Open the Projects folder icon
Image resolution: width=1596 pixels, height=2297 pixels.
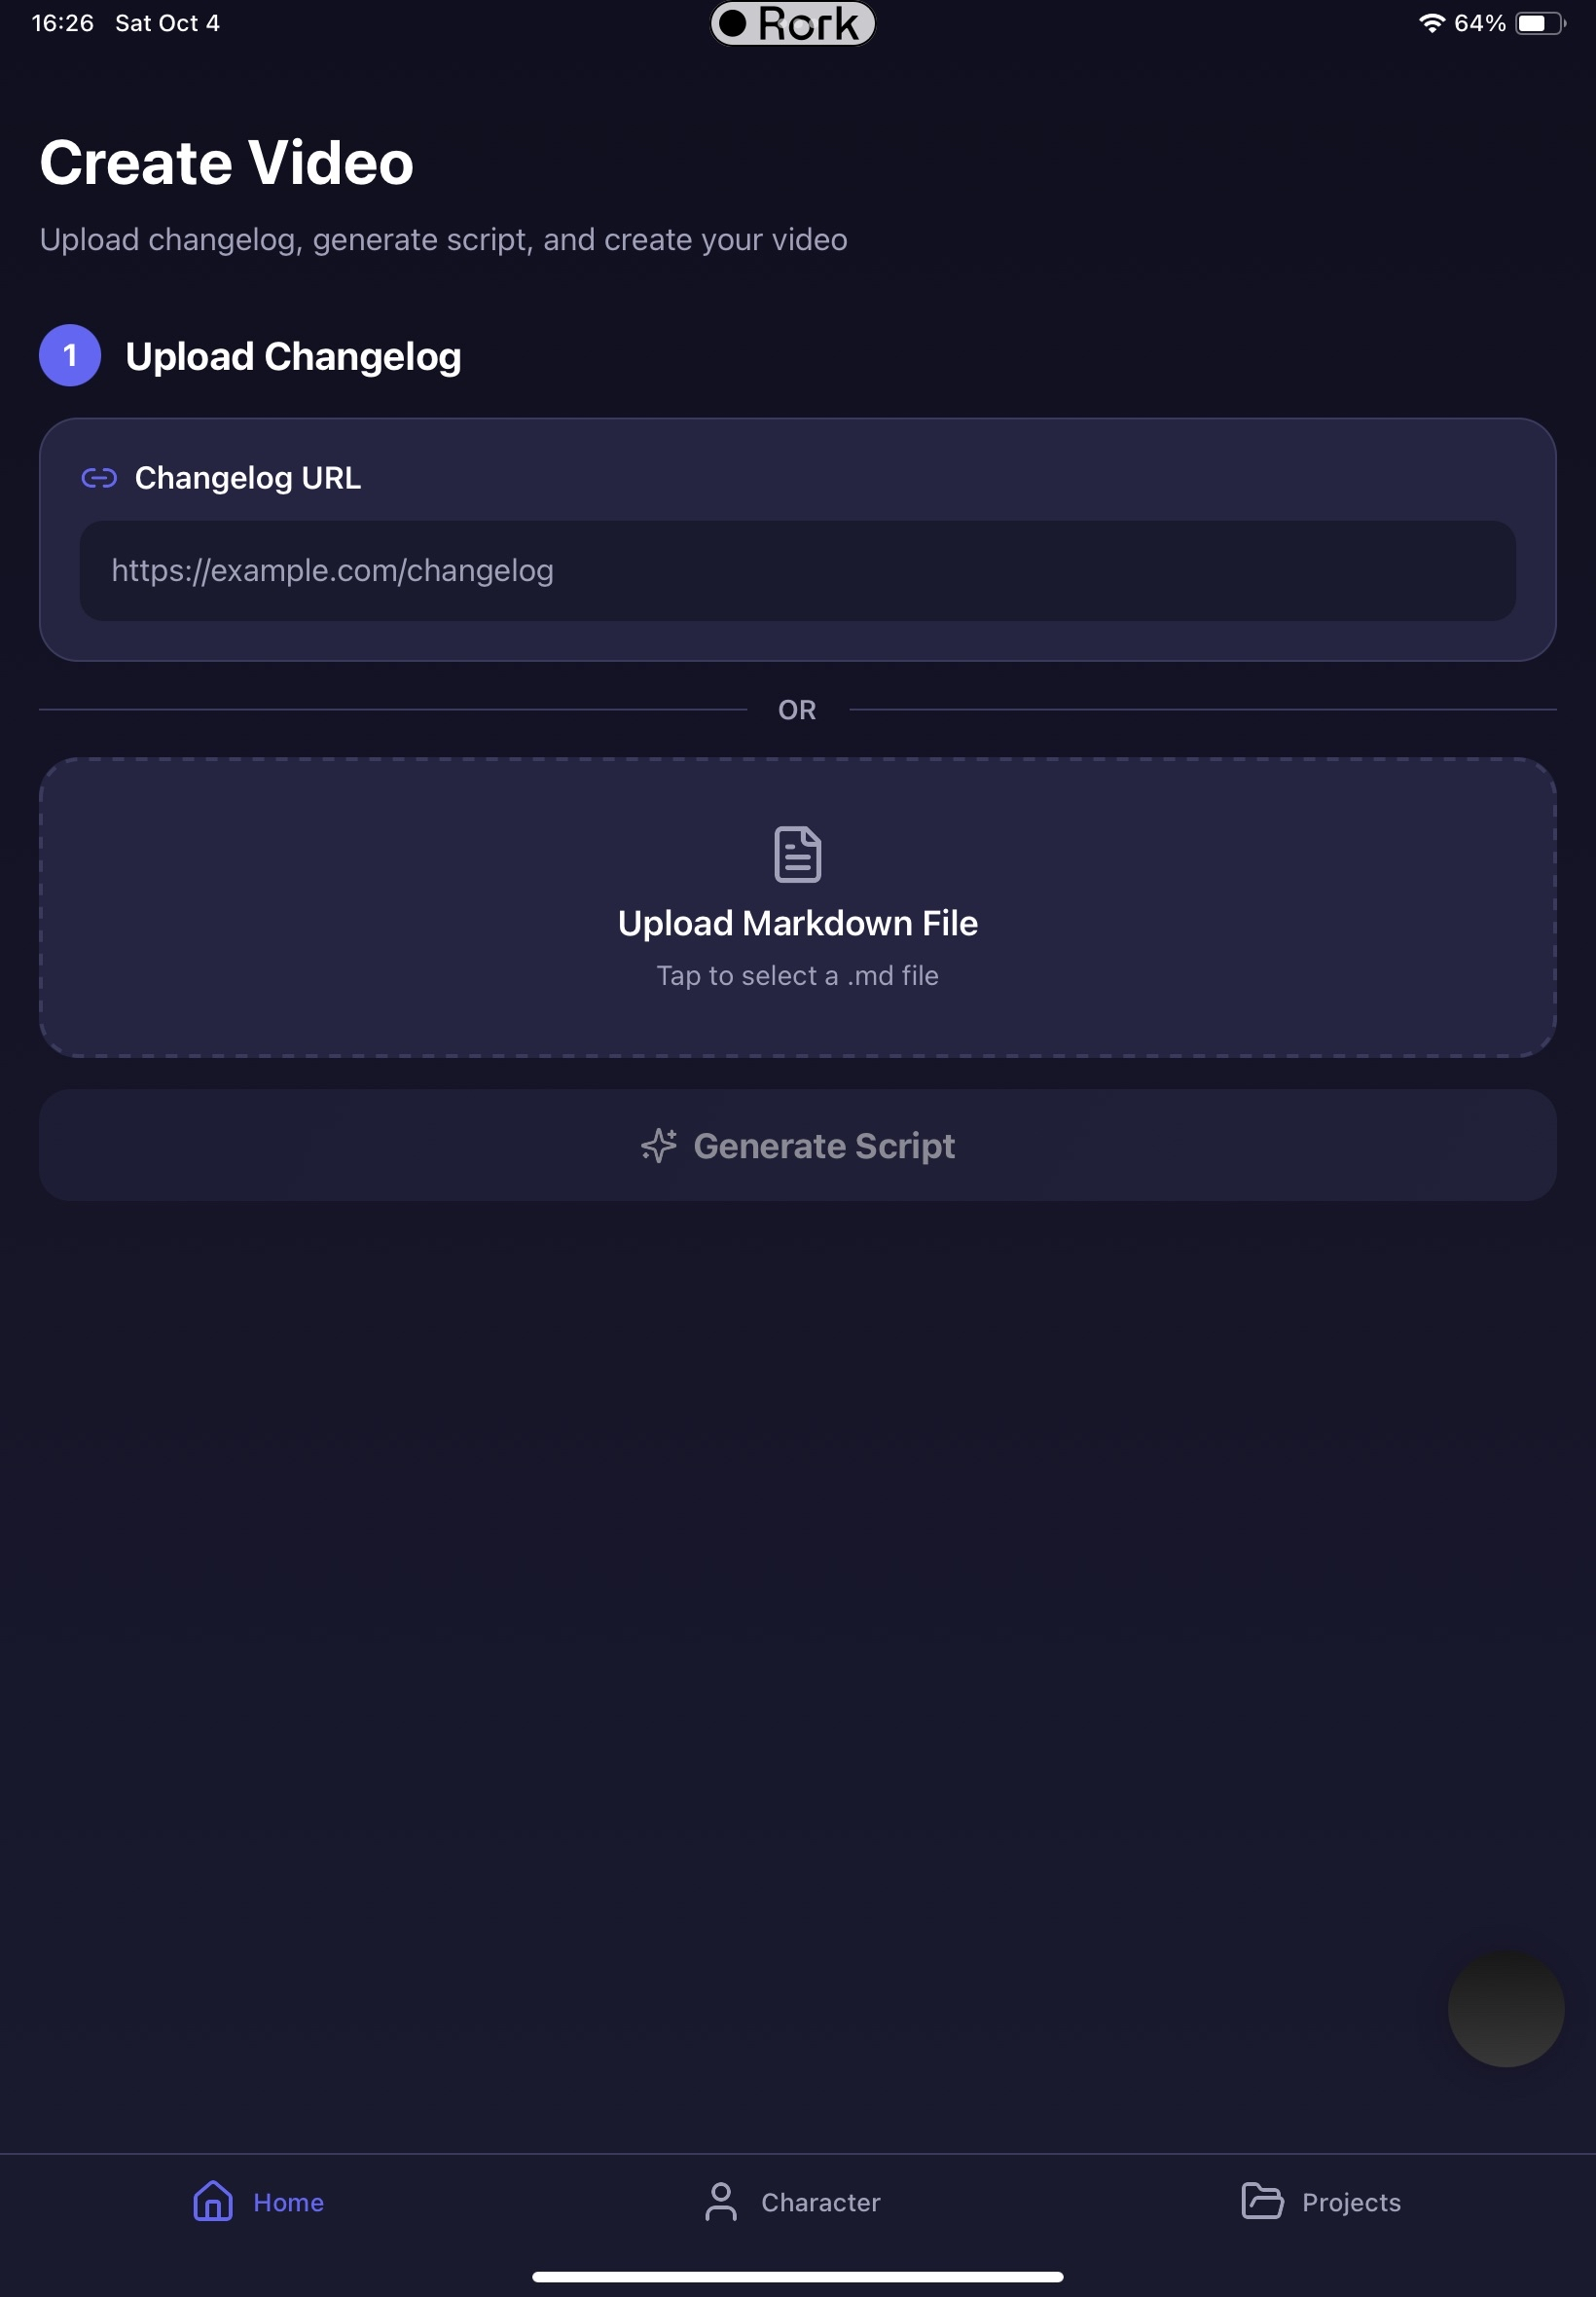click(1262, 2201)
